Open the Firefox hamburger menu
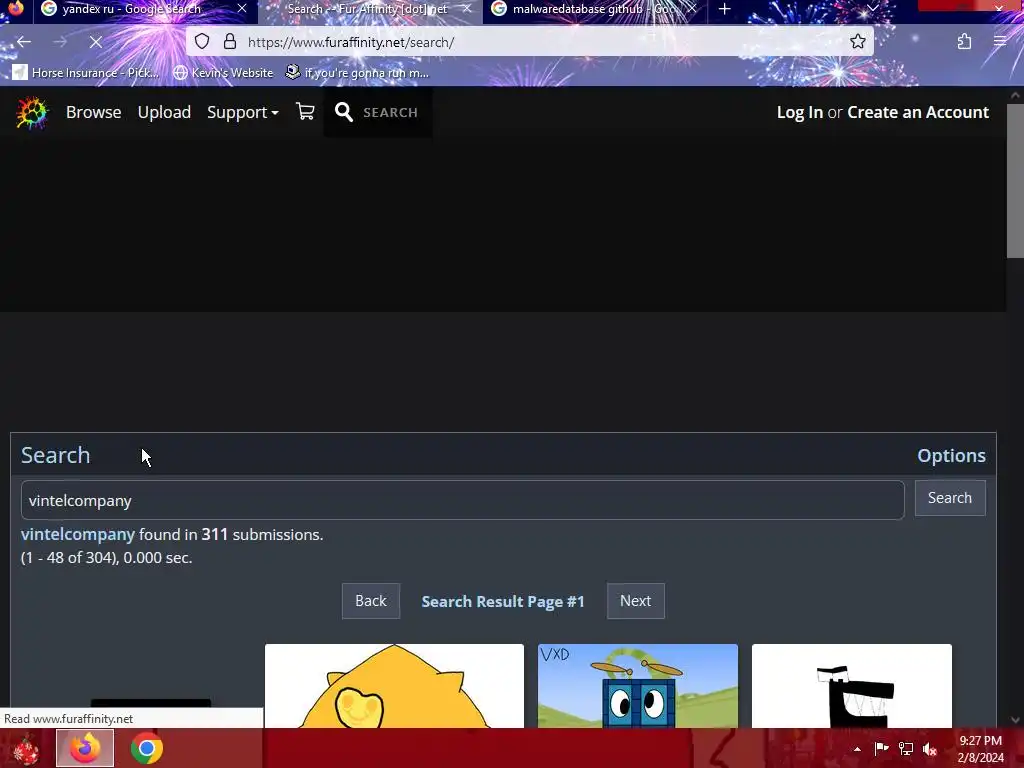 pyautogui.click(x=999, y=42)
